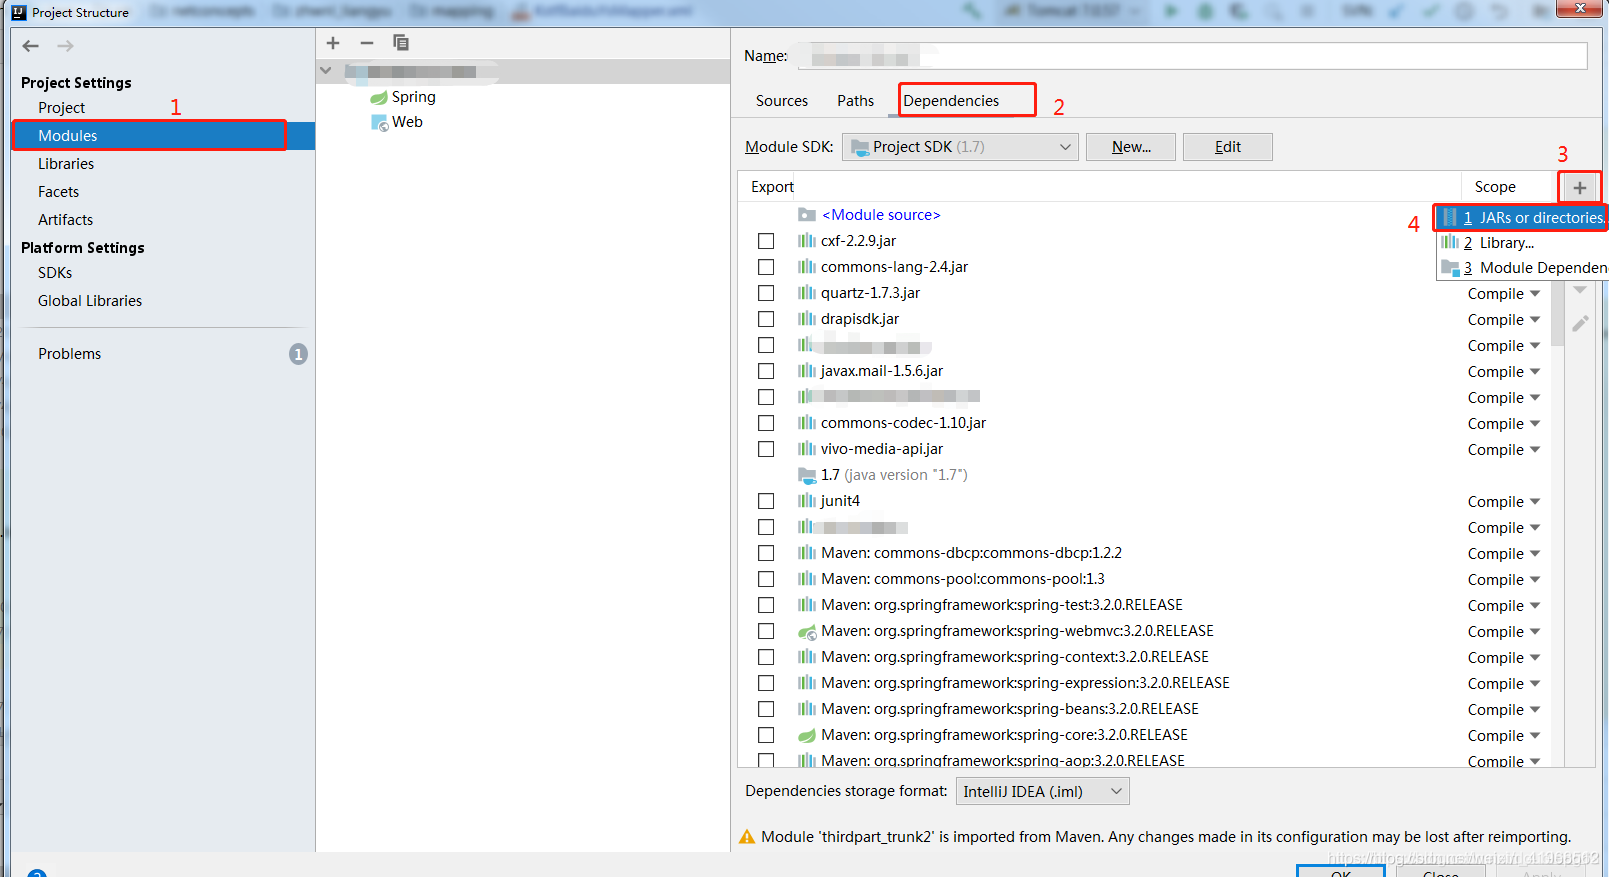The height and width of the screenshot is (877, 1609).
Task: Click the Module source folder icon
Action: pos(807,215)
